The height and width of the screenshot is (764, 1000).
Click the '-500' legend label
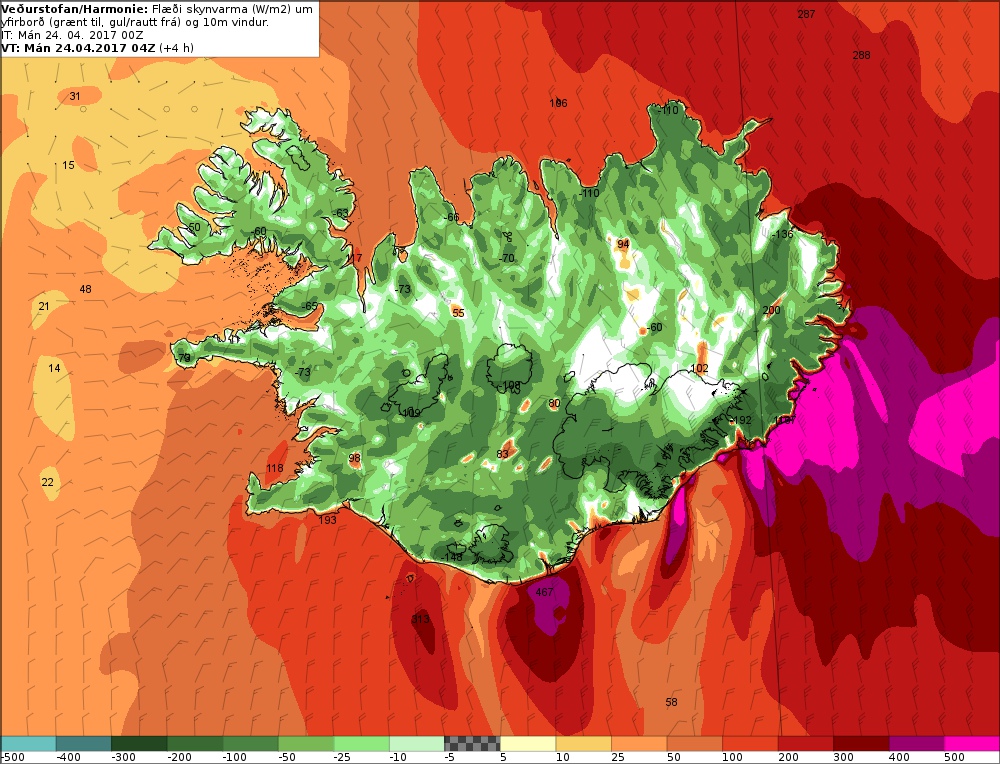pos(13,757)
